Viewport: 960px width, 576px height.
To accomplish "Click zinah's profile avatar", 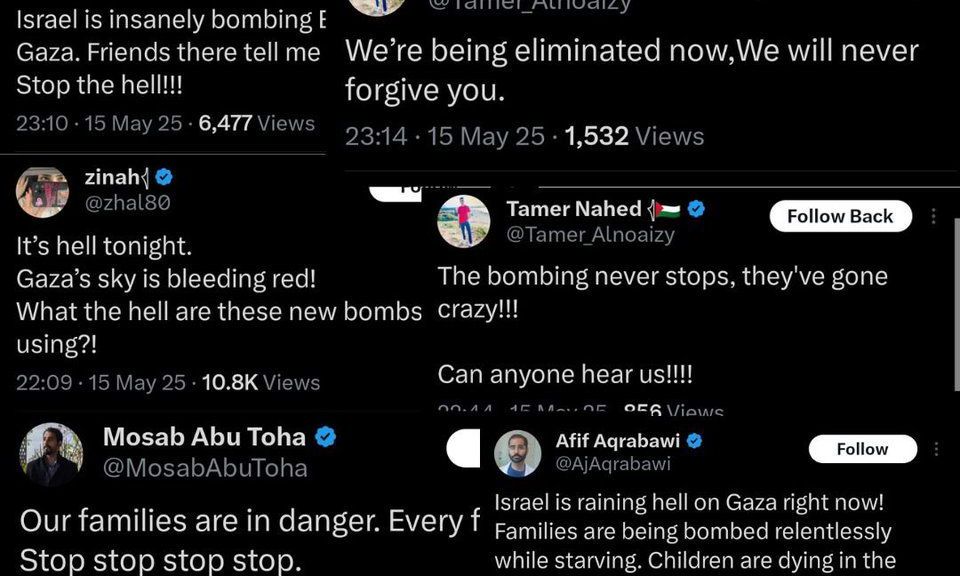I will 42,191.
